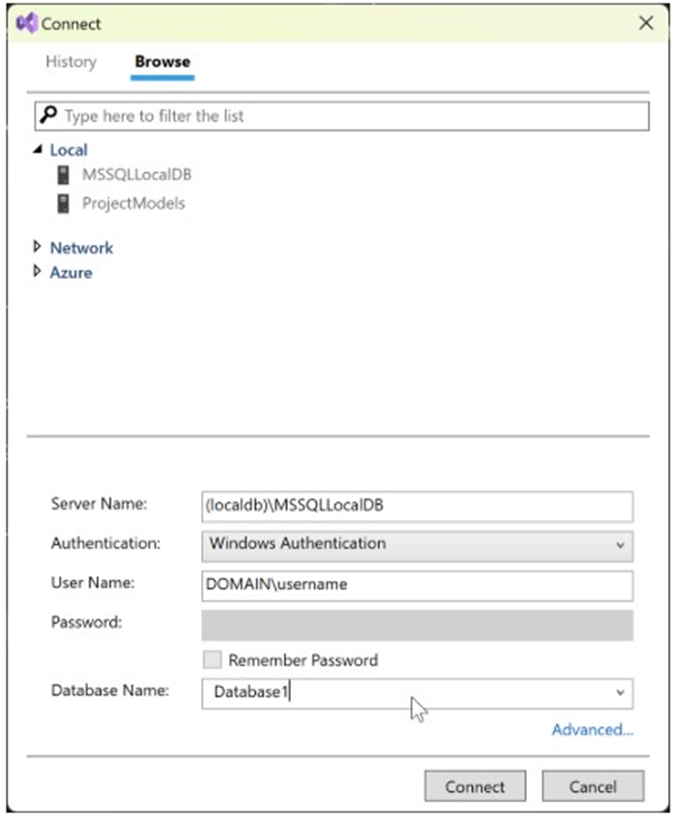Close the Connect dialog window
681x819 pixels.
pos(646,23)
